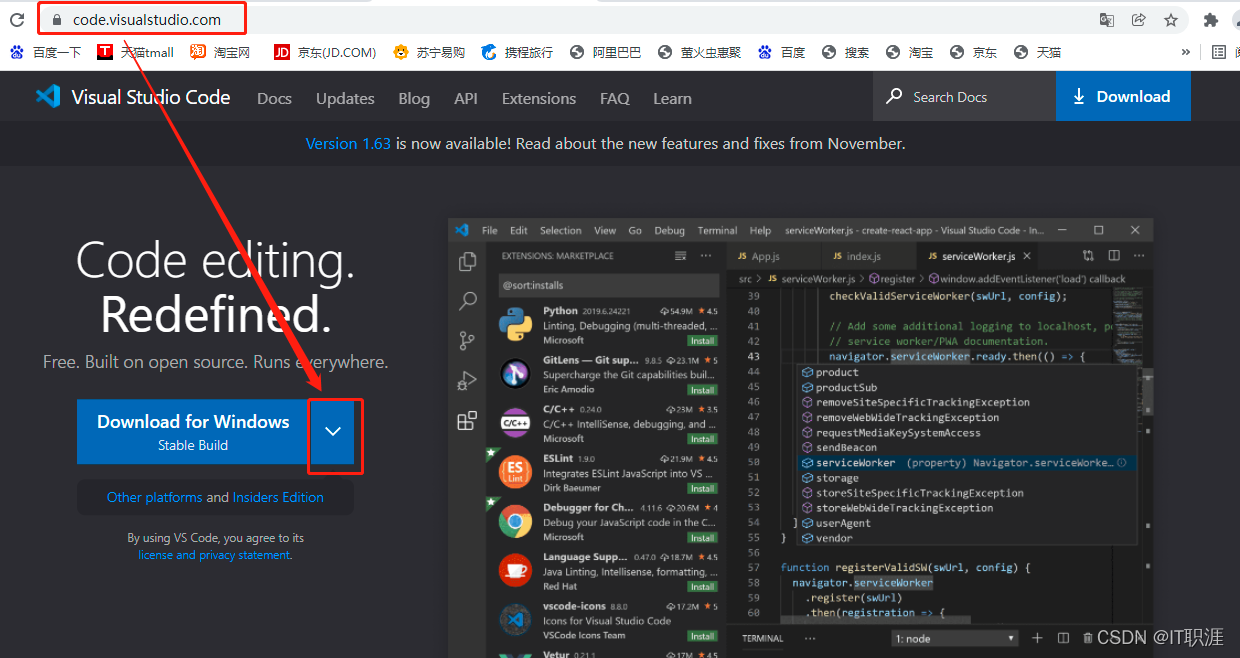The height and width of the screenshot is (658, 1240).
Task: Open the Other platforms link
Action: (x=154, y=497)
